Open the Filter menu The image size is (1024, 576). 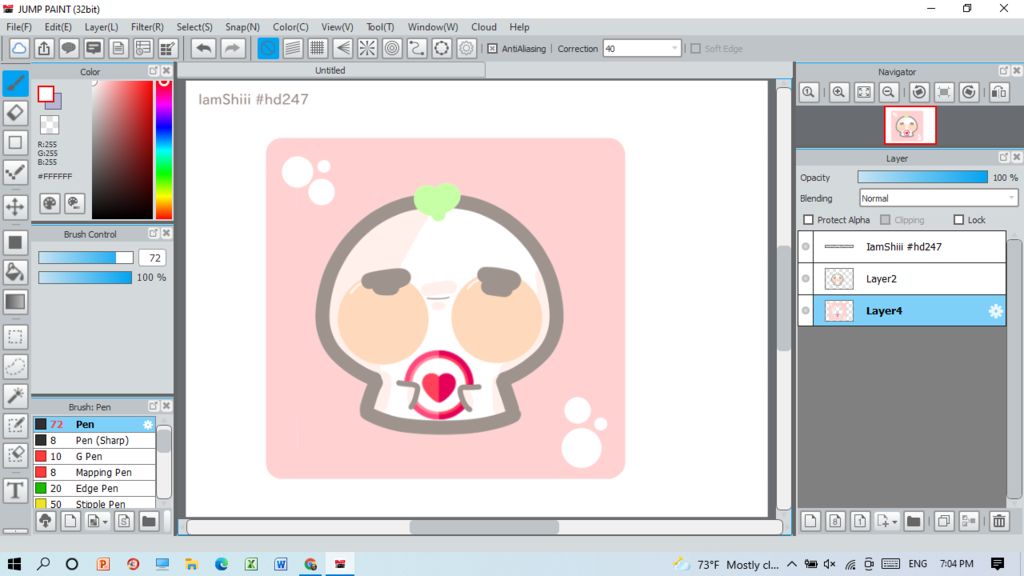(x=147, y=27)
